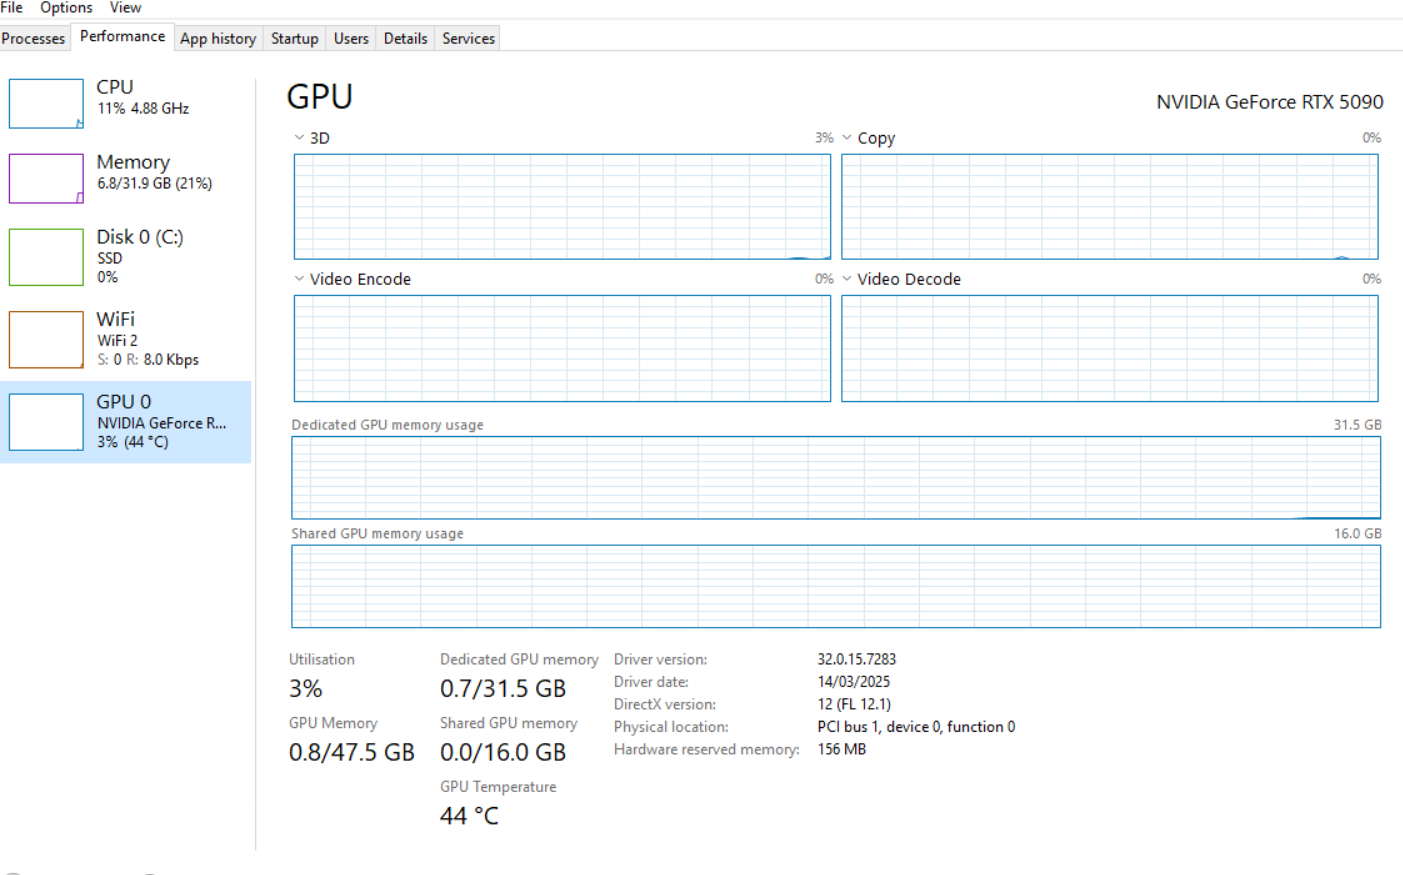Click the Disk 0 graph thumbnail

(x=46, y=257)
